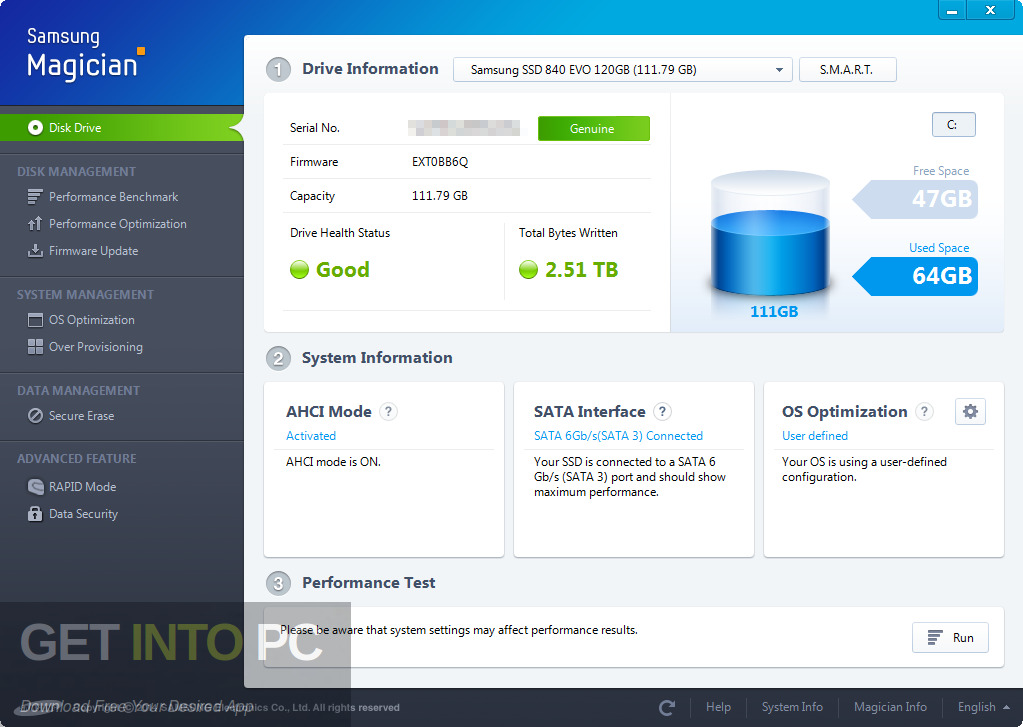Click SATA 6Gb/s(SATA 3) Connected link
1023x727 pixels.
click(618, 435)
